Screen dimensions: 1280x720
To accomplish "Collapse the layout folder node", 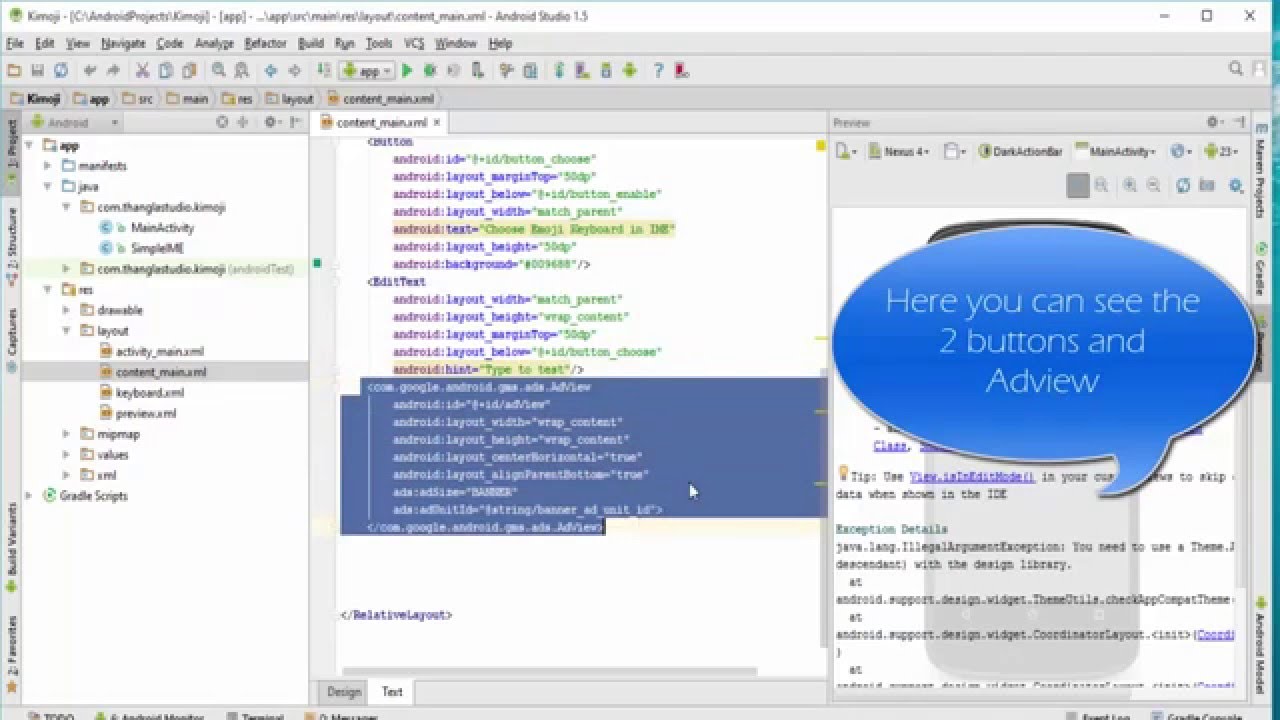I will pyautogui.click(x=66, y=331).
